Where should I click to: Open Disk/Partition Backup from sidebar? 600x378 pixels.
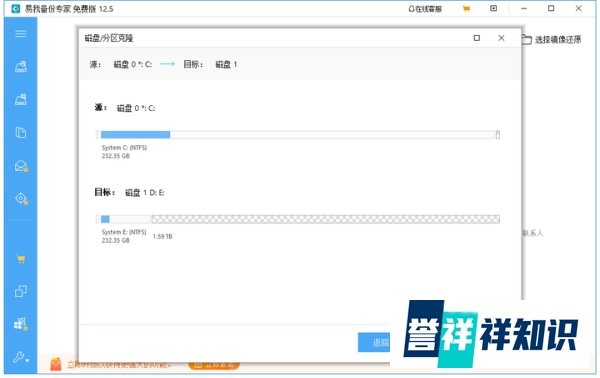point(21,67)
